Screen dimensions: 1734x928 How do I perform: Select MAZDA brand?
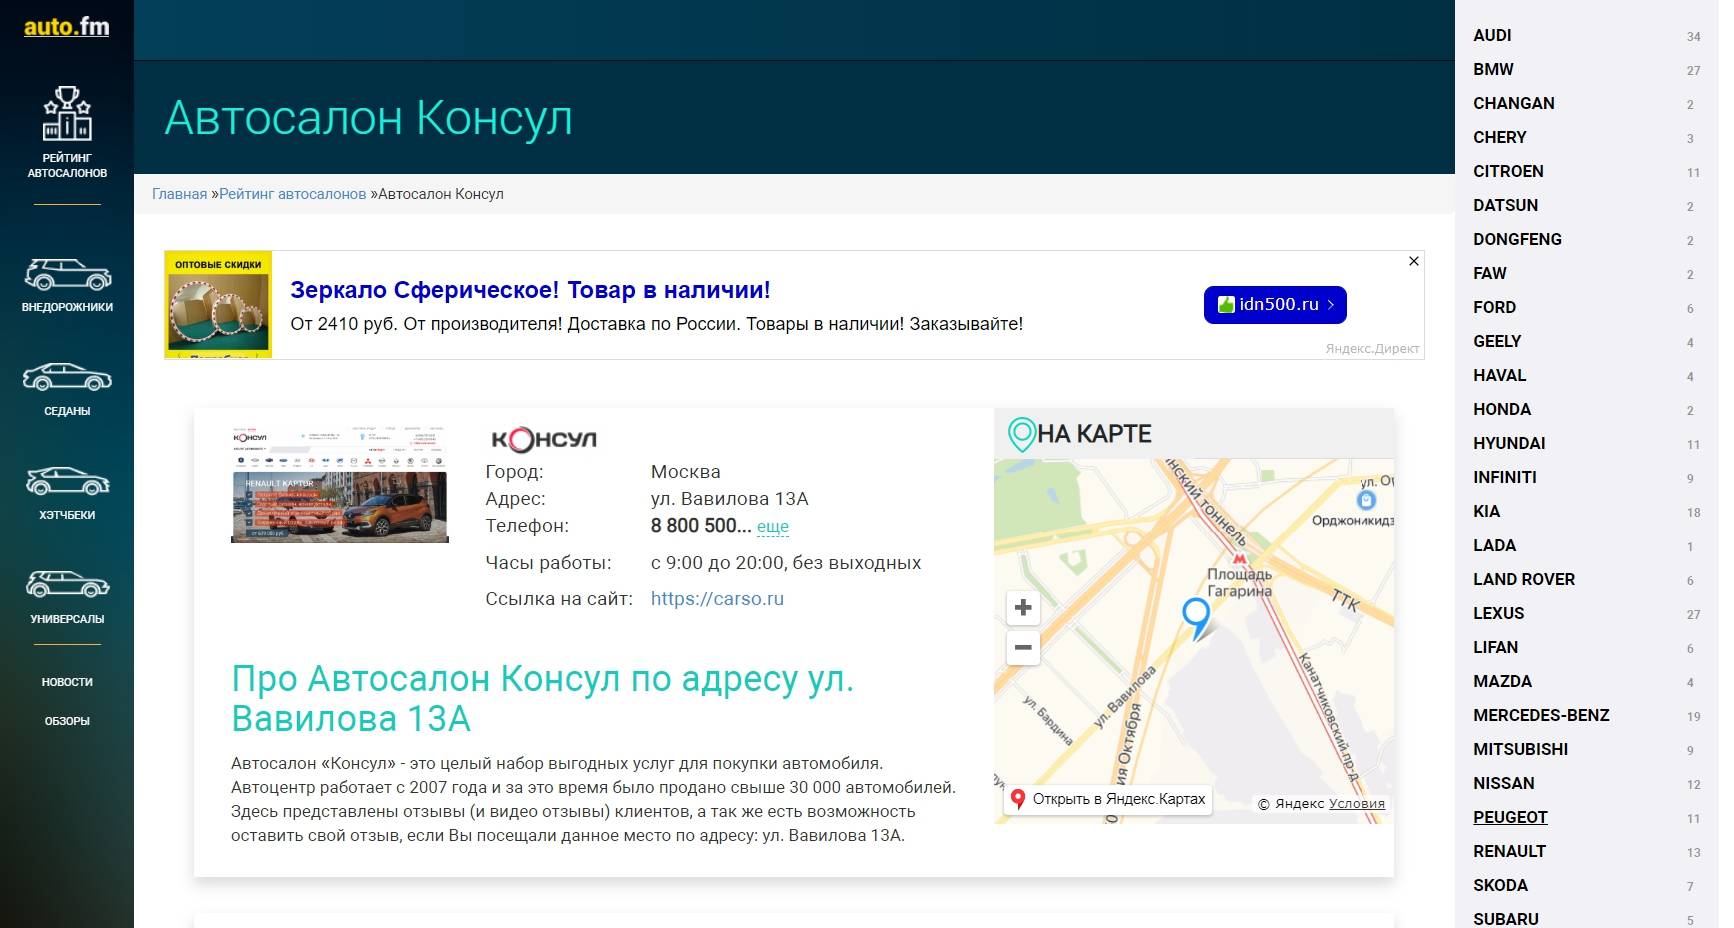point(1502,681)
